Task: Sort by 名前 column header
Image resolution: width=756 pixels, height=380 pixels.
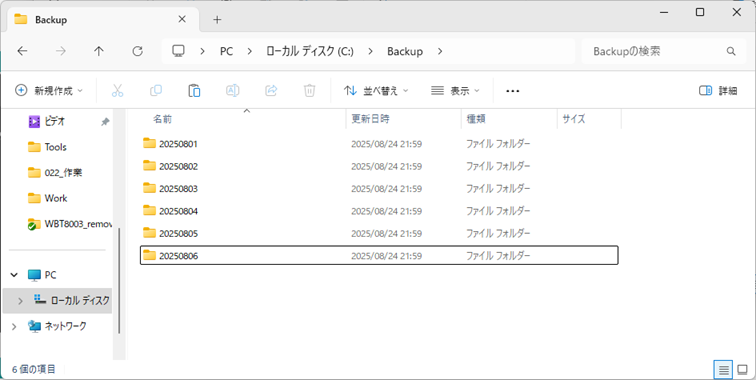Action: coord(163,119)
